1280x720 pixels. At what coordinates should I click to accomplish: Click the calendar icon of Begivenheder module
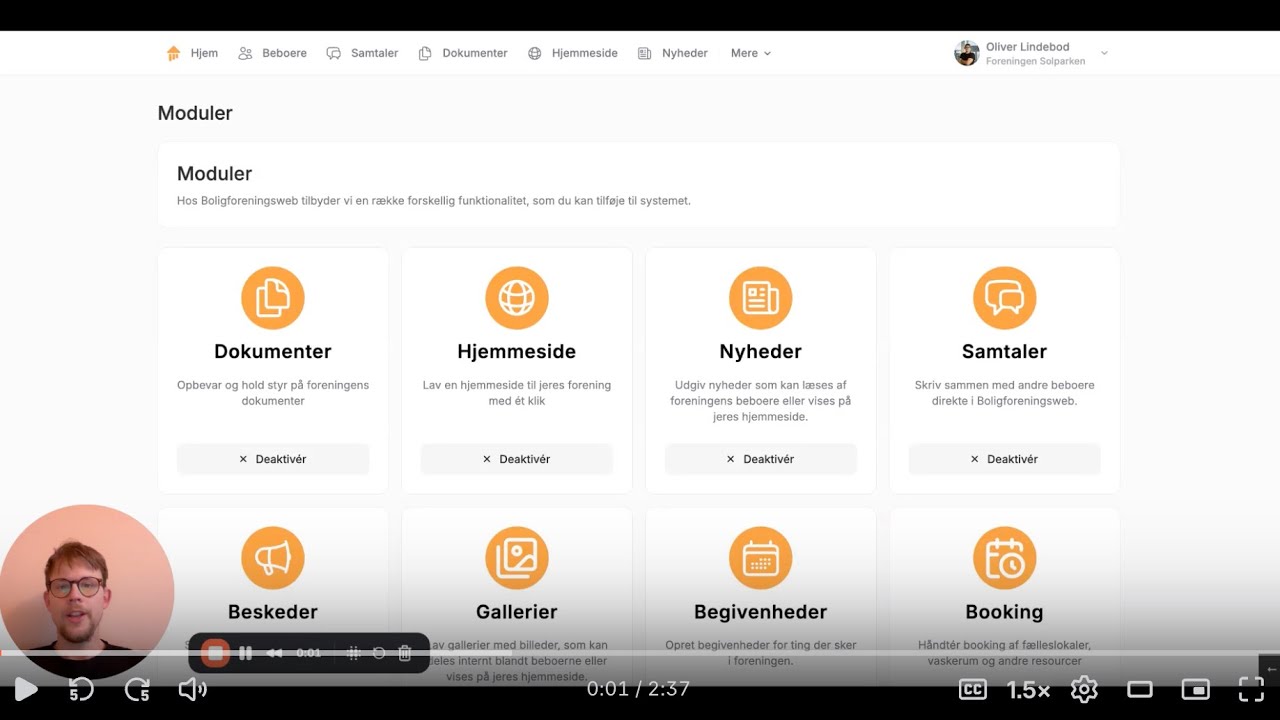761,558
